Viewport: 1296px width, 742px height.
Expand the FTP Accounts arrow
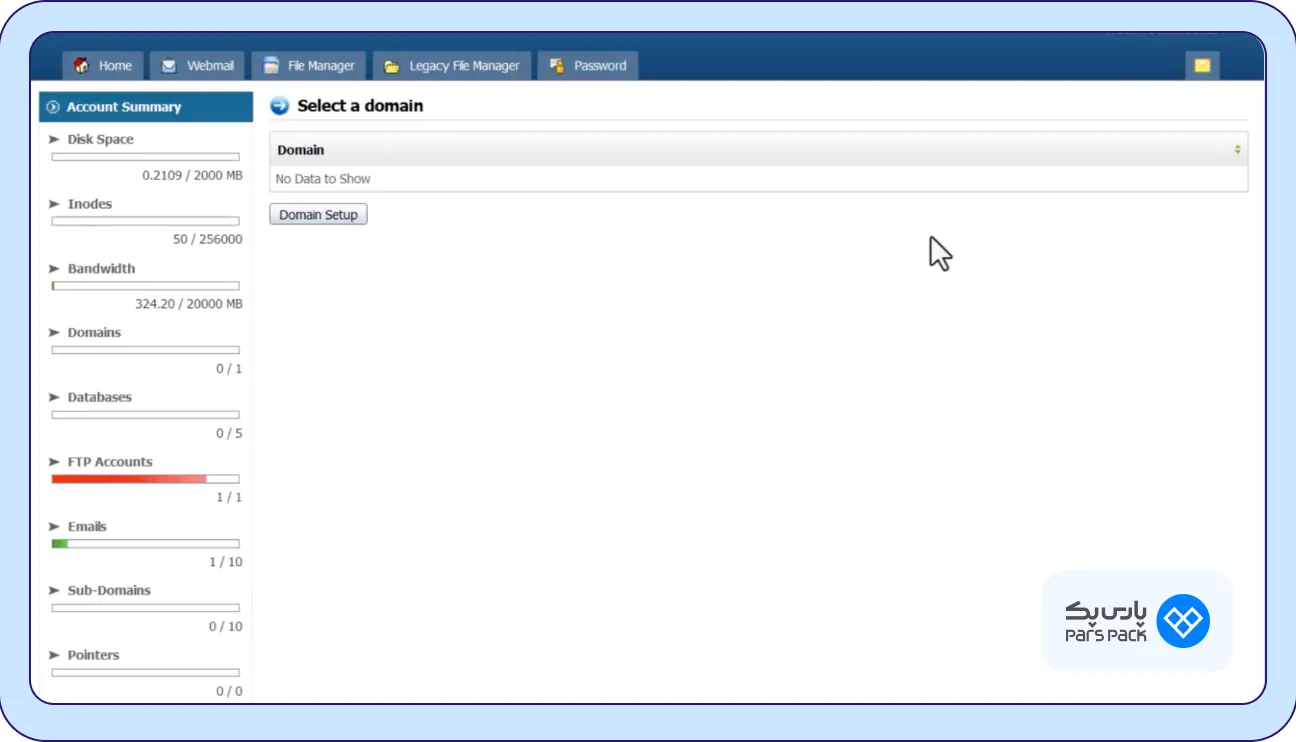pyautogui.click(x=54, y=462)
